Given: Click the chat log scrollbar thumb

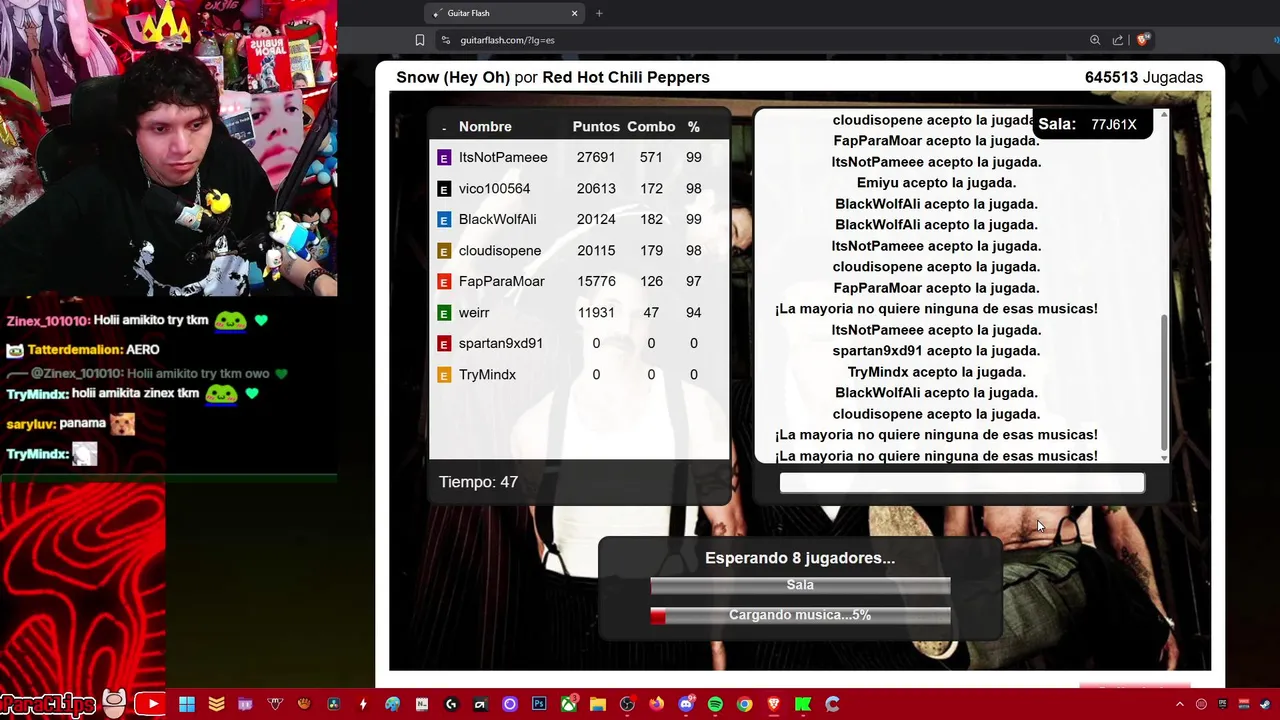Looking at the screenshot, I should 1164,381.
